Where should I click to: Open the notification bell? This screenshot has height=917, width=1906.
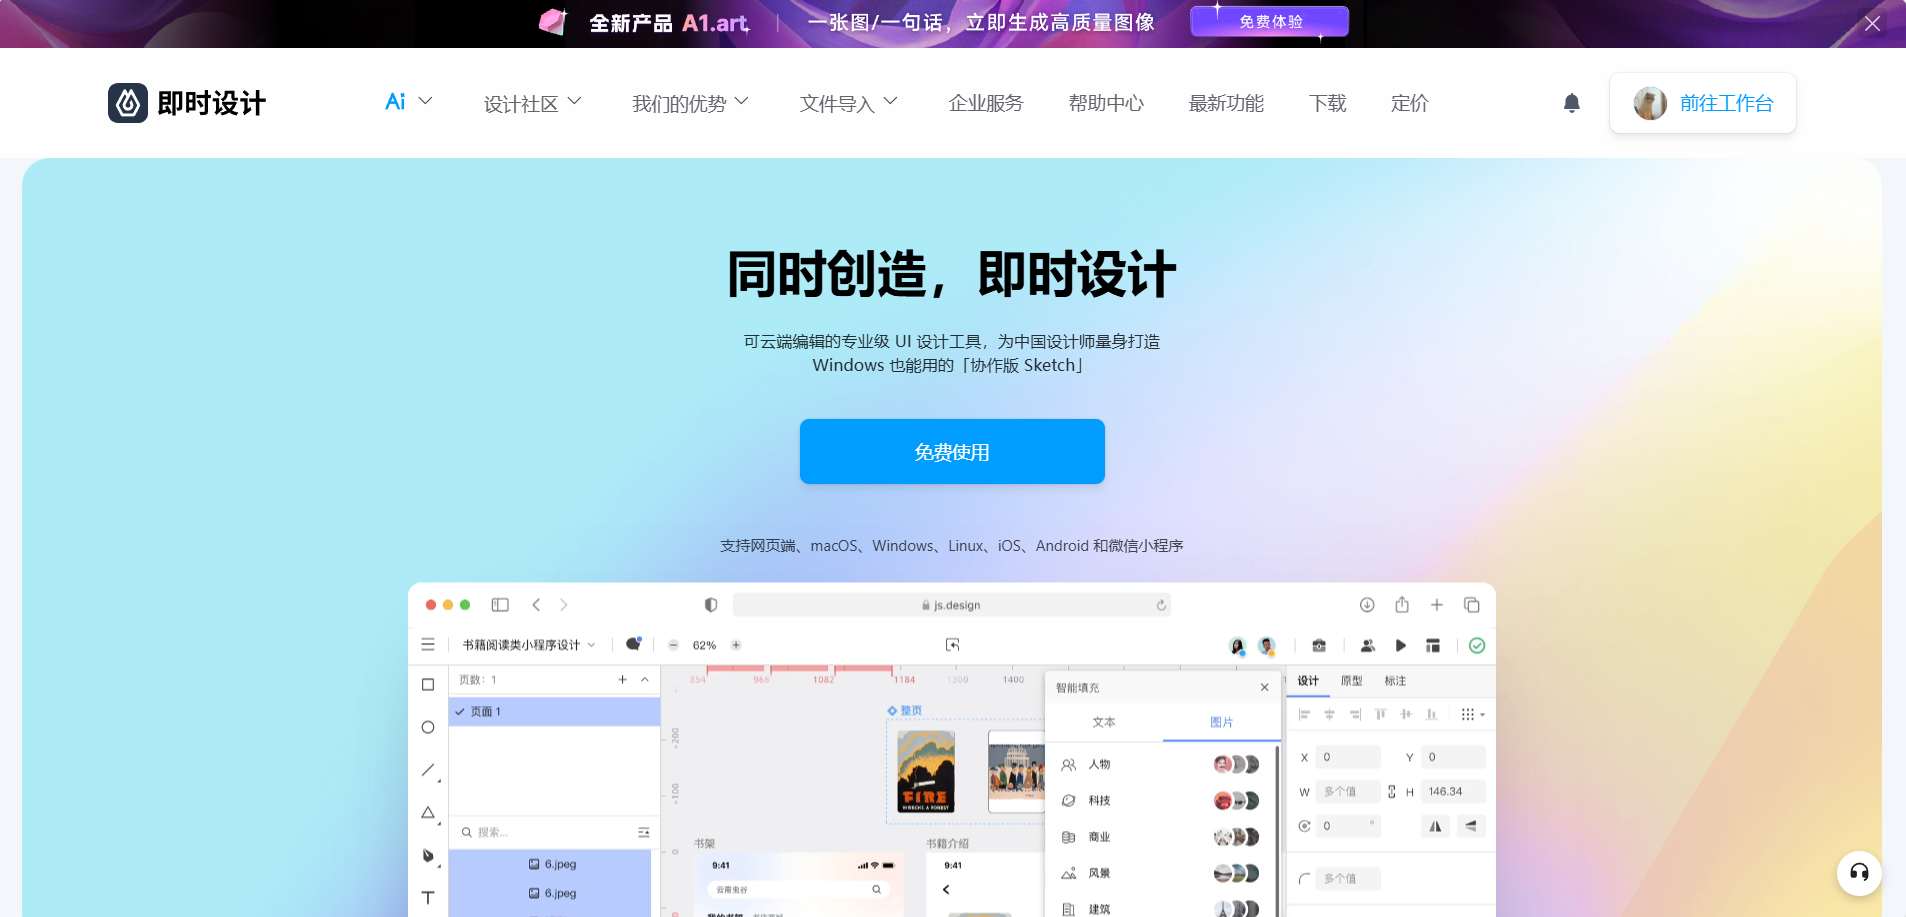1572,103
